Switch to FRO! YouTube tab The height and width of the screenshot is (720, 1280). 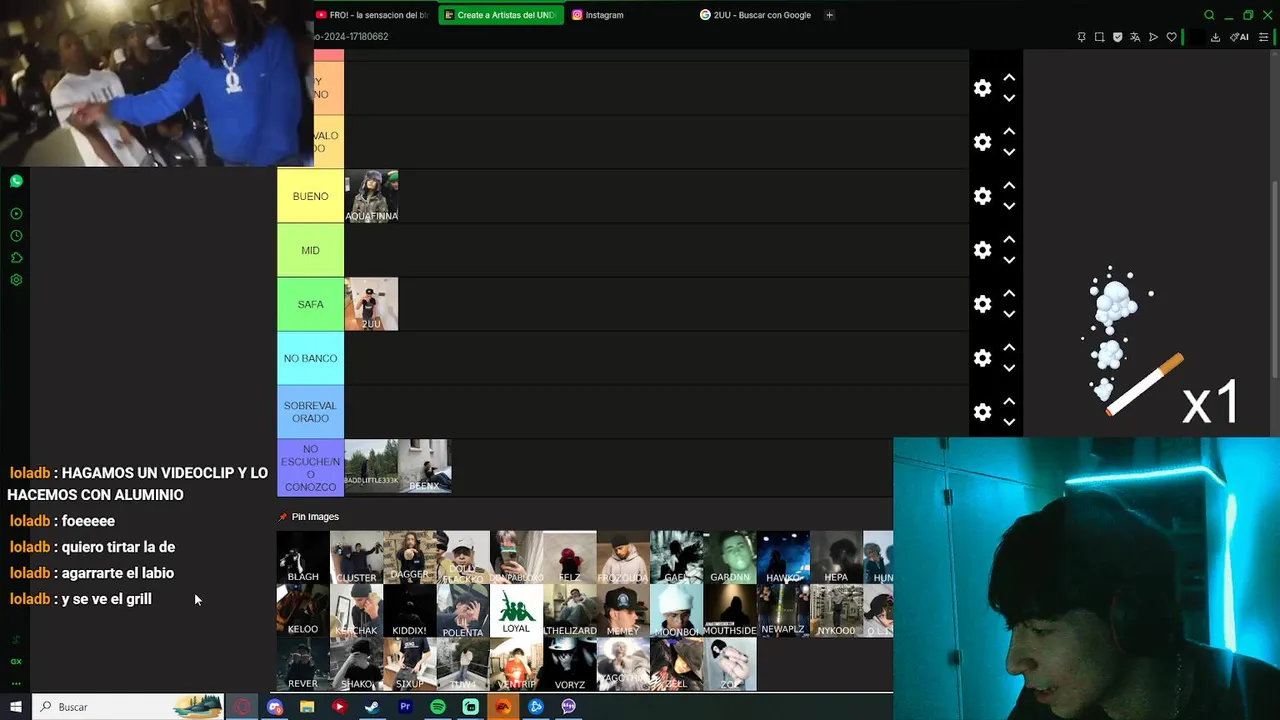coord(373,15)
